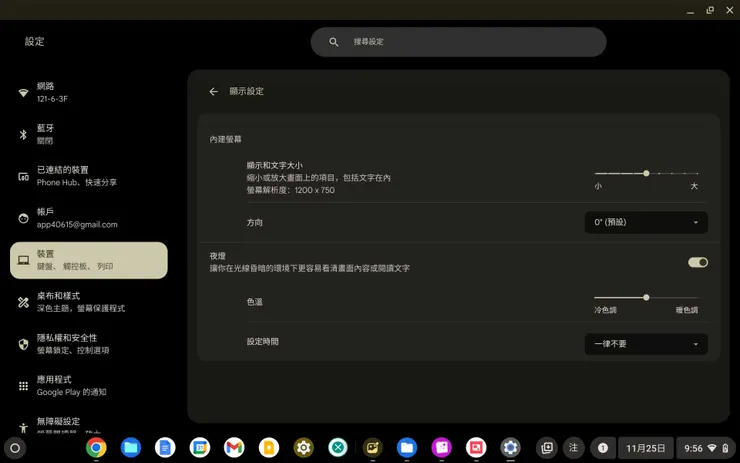740x463 pixels.
Task: Open quick settings at 9:56 clock
Action: click(x=706, y=448)
